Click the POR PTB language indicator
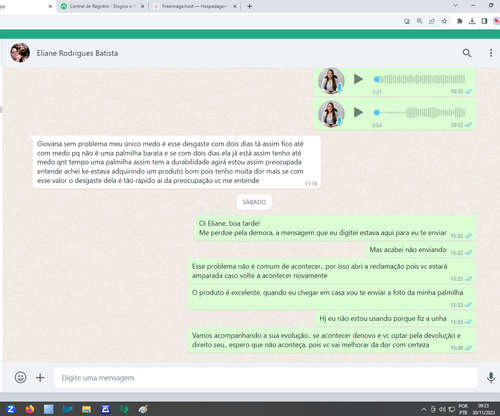The width and height of the screenshot is (500, 416). (463, 409)
